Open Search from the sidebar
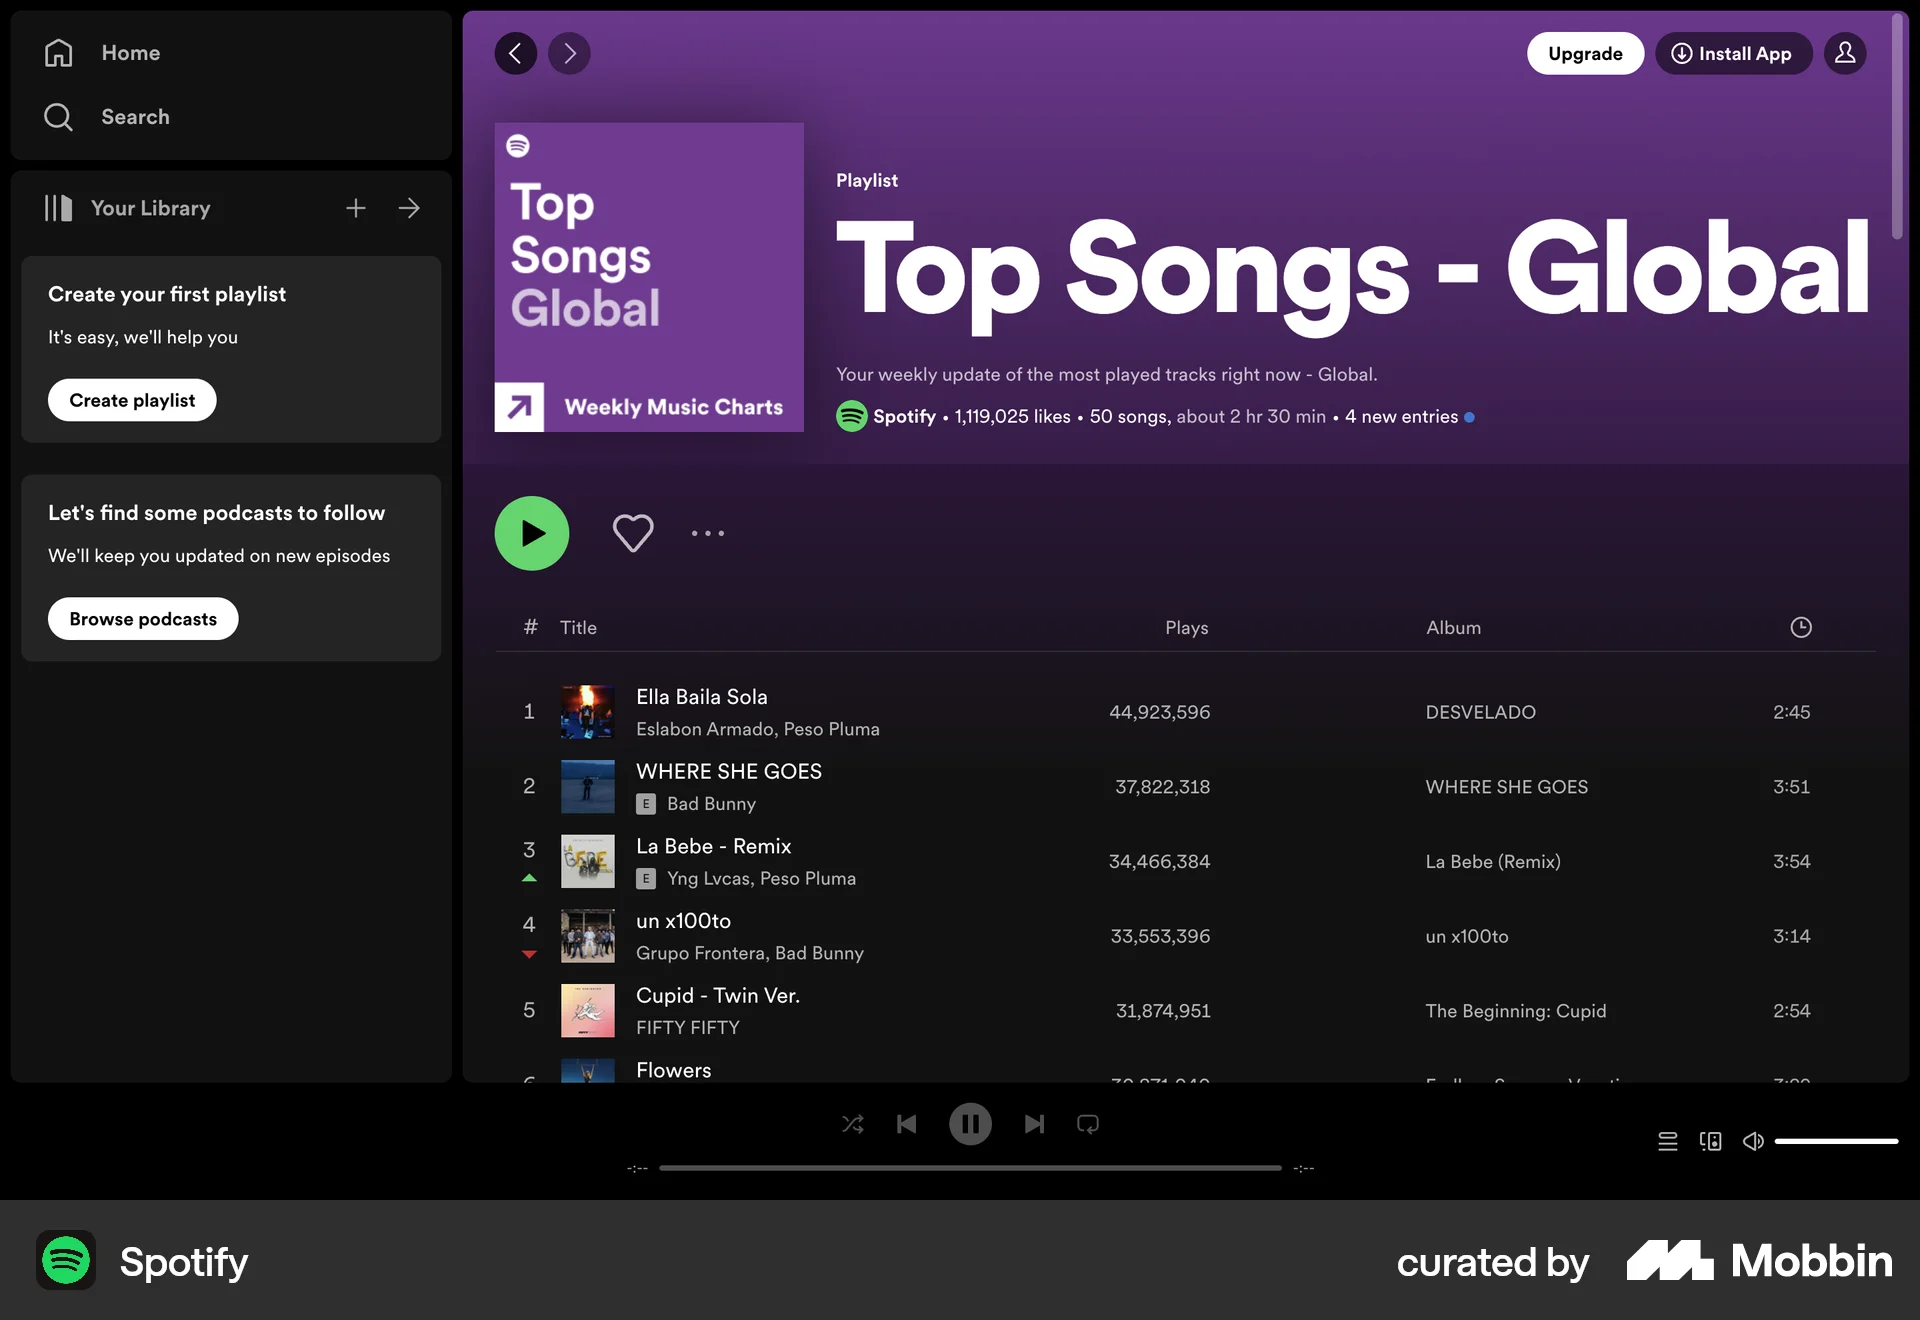The width and height of the screenshot is (1920, 1320). (135, 116)
